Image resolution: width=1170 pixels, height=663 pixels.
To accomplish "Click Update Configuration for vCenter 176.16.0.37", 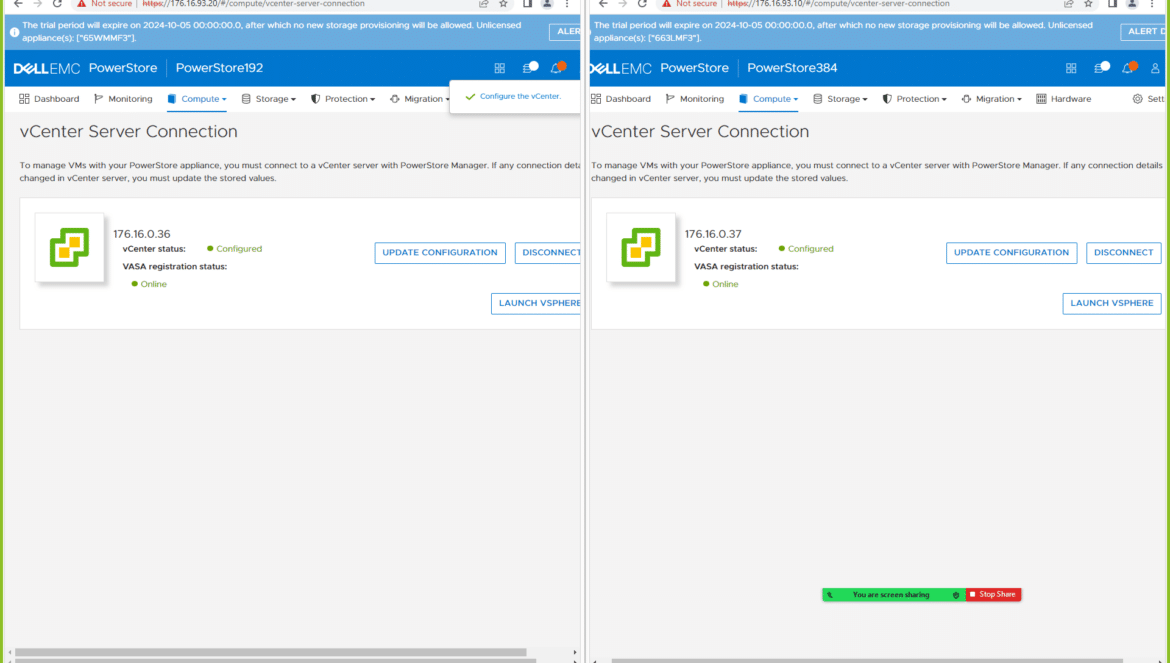I will point(1012,253).
